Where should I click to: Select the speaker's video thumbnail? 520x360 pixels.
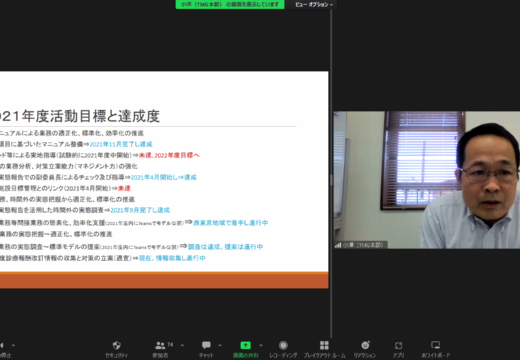tap(427, 180)
